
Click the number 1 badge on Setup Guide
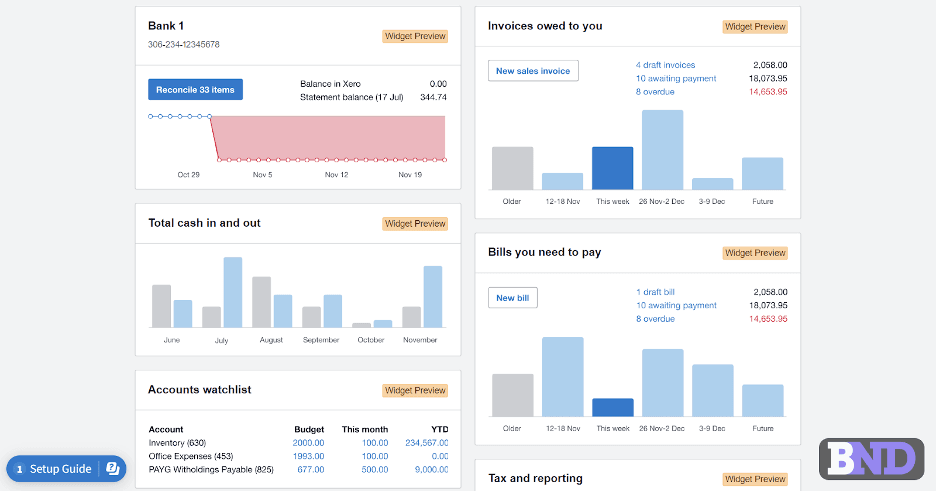(19, 469)
